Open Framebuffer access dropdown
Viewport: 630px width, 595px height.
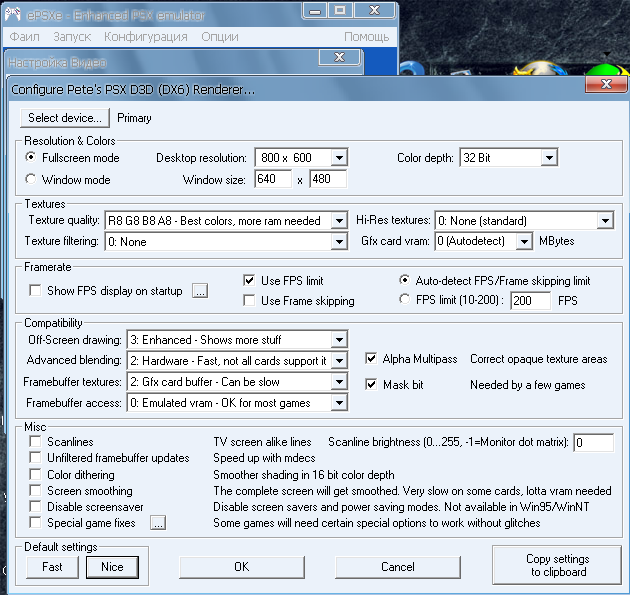(x=339, y=403)
